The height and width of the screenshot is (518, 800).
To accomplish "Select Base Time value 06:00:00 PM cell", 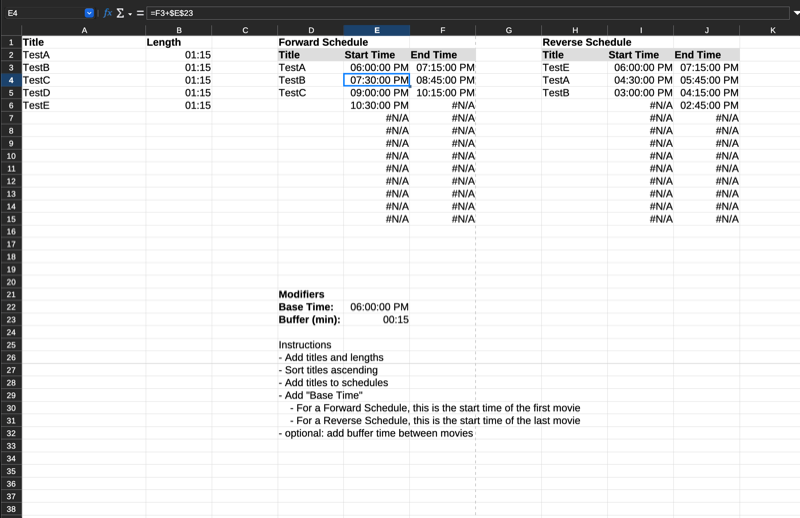I will pyautogui.click(x=377, y=307).
